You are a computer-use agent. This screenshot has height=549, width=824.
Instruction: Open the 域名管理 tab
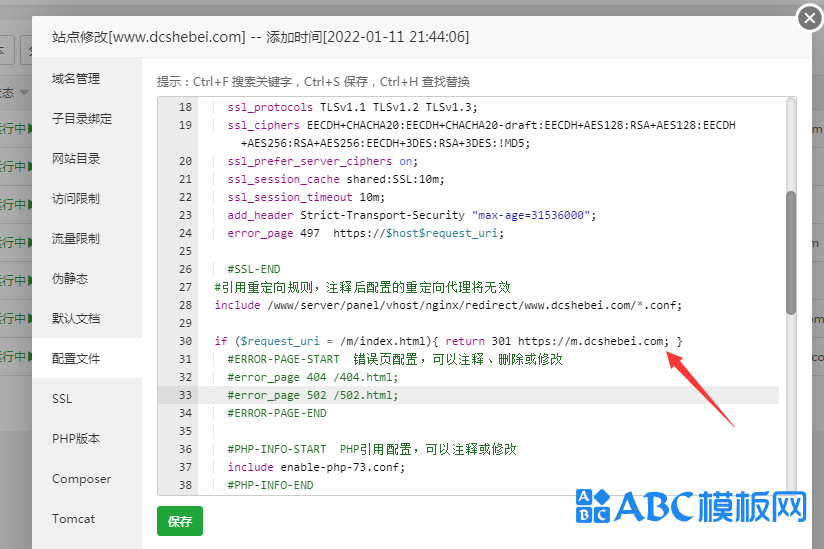[x=76, y=79]
